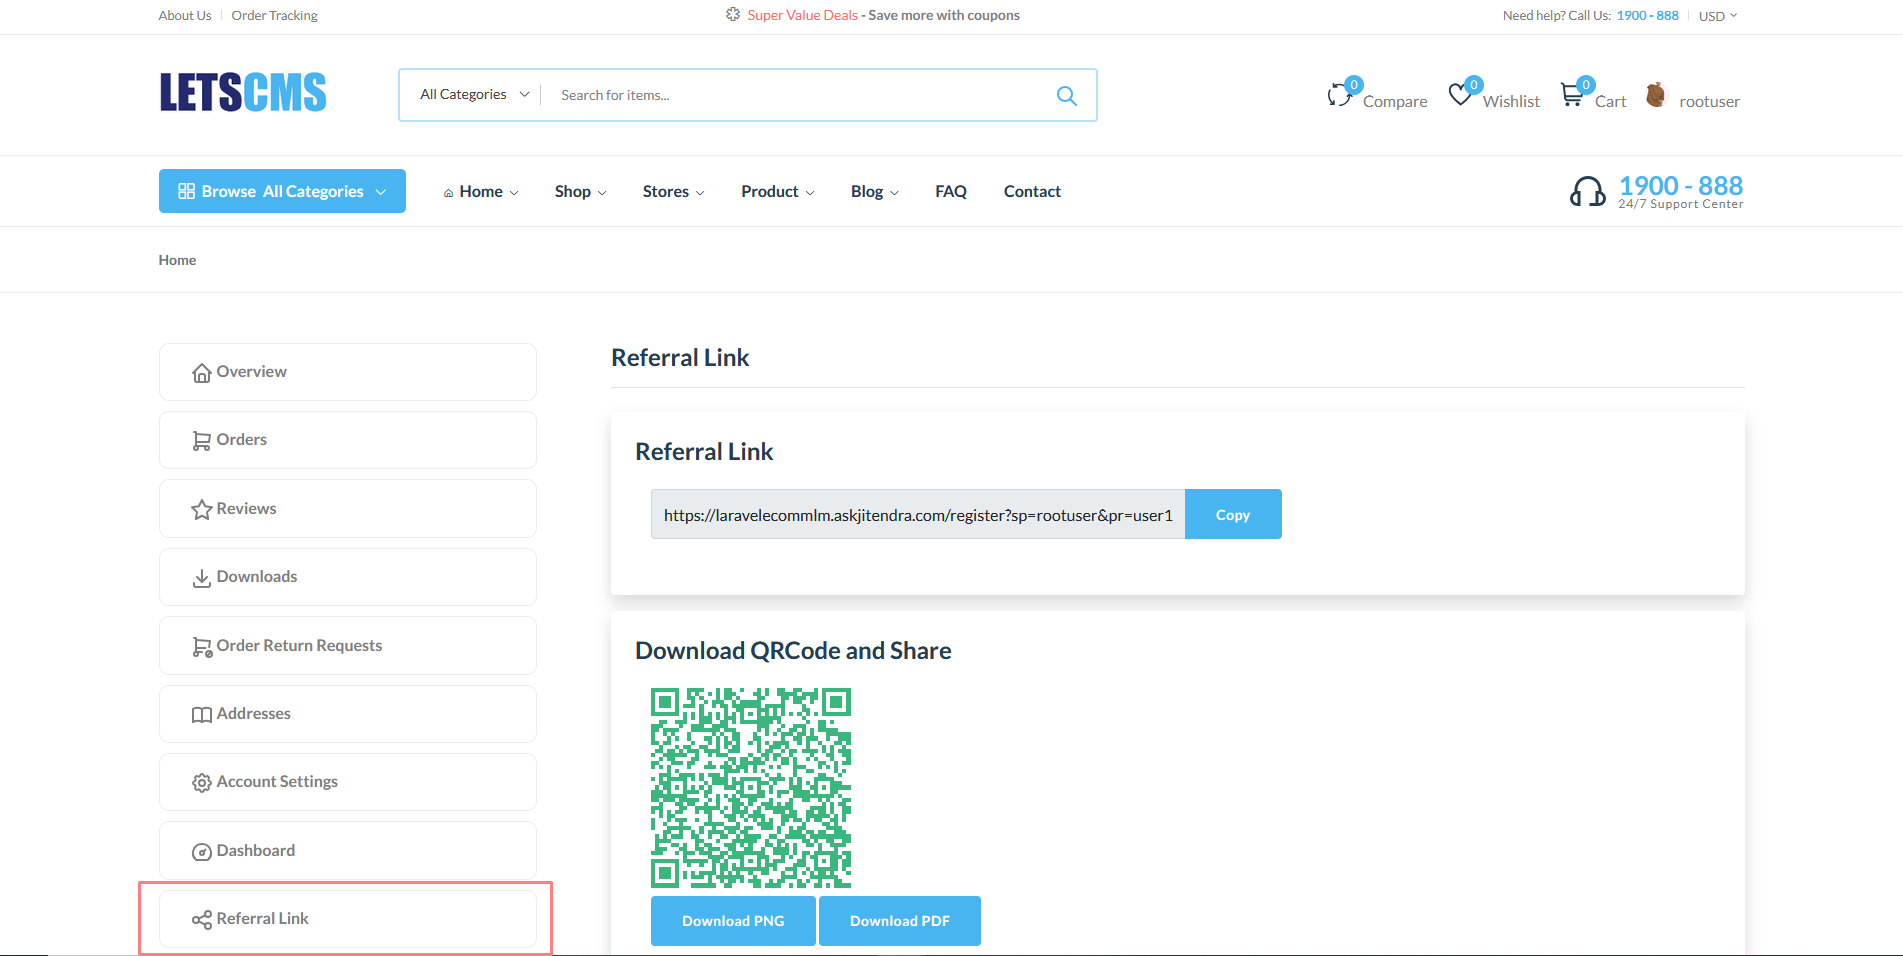Download the QR code as PNG
Viewport: 1903px width, 956px height.
[x=733, y=920]
